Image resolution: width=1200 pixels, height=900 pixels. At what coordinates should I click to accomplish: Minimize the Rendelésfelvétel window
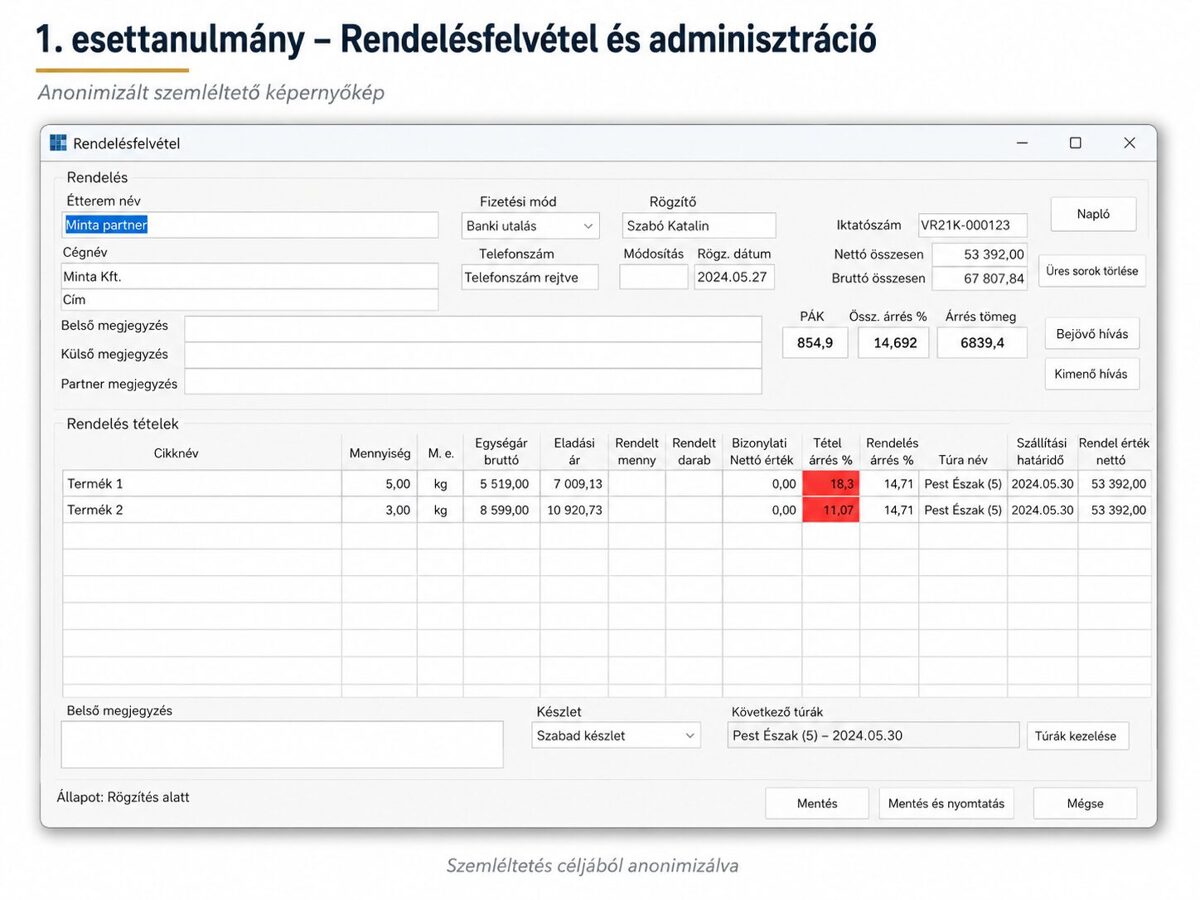point(1021,143)
